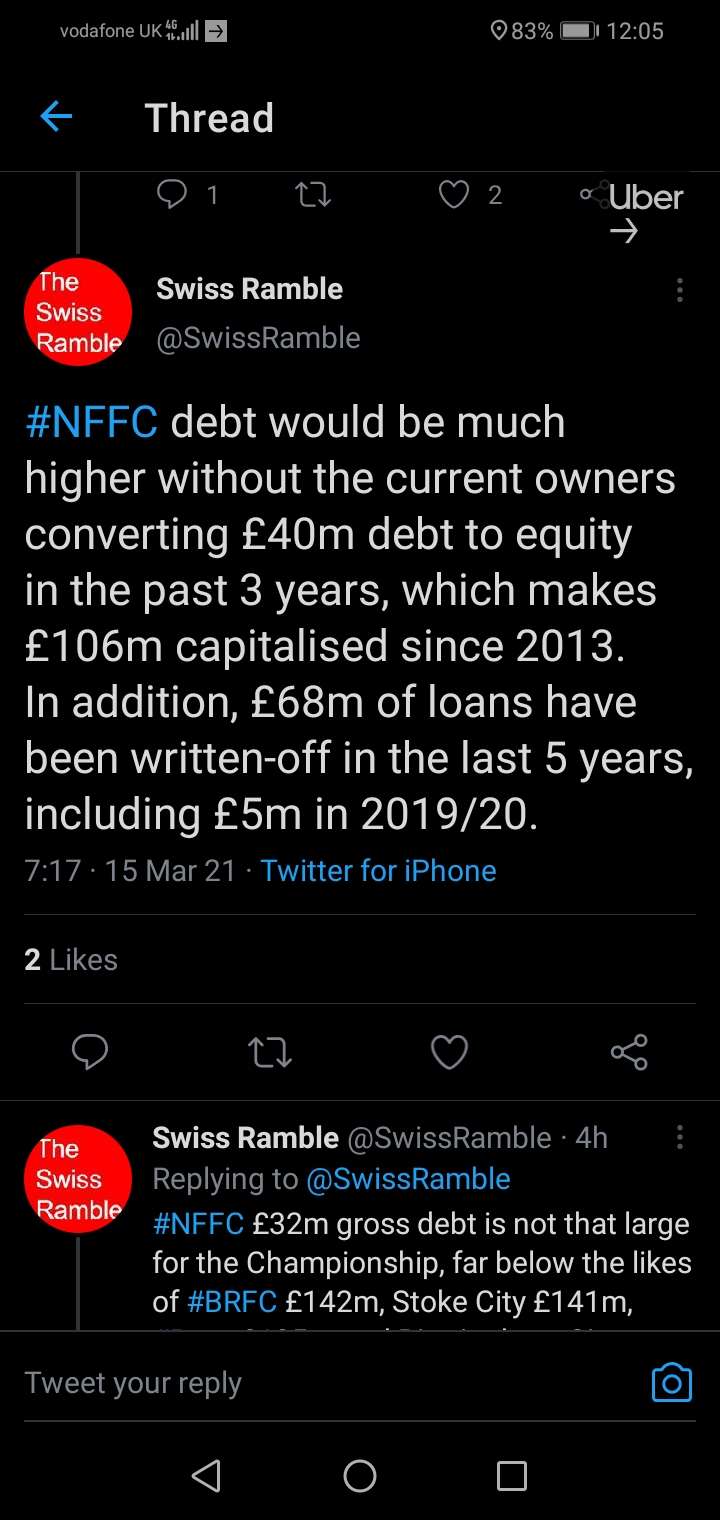
Task: Retweet the main Swiss Ramble tweet
Action: coord(269,1052)
